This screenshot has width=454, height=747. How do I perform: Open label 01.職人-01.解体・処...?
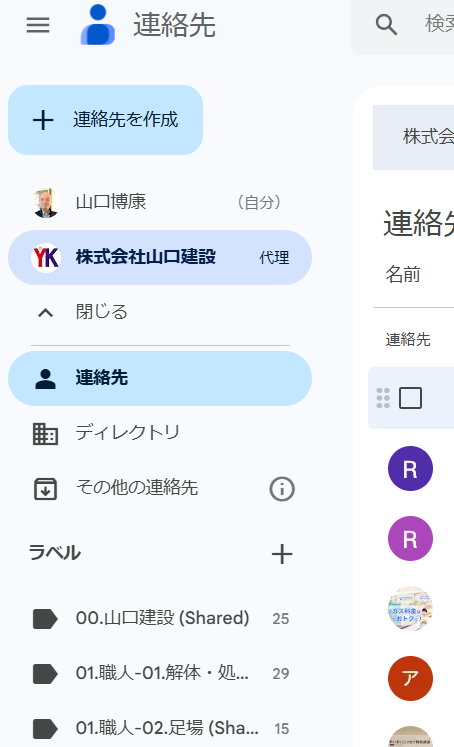tap(160, 673)
